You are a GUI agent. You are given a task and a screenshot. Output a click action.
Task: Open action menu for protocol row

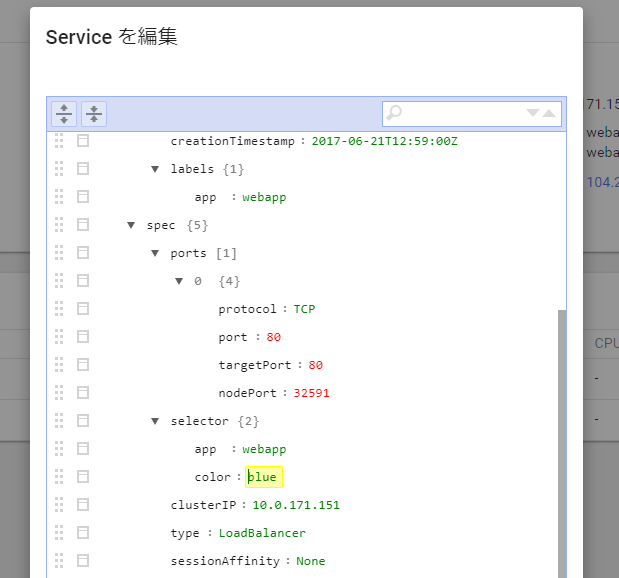83,309
